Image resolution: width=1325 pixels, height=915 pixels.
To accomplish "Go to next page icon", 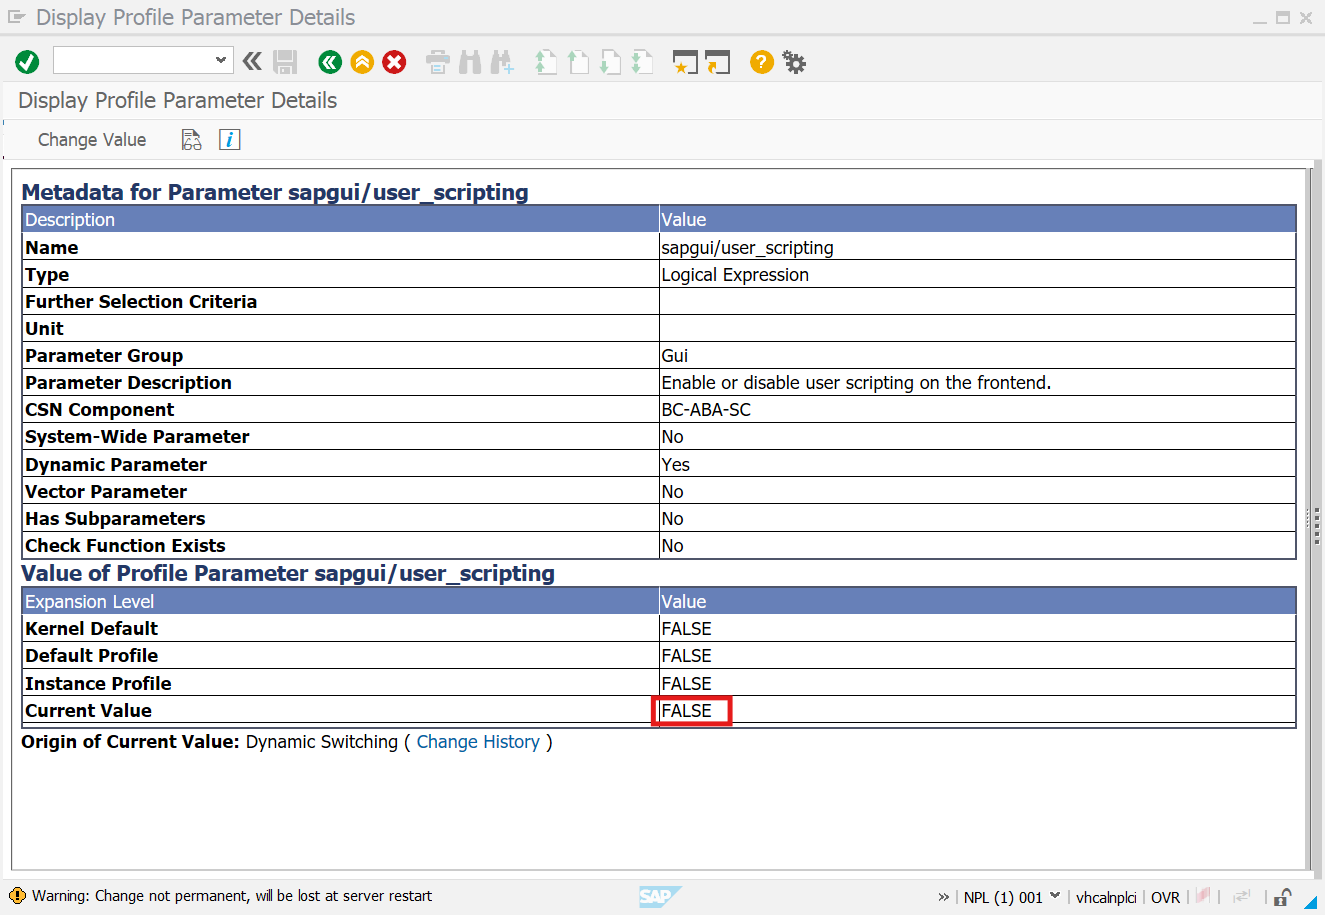I will click(x=610, y=62).
